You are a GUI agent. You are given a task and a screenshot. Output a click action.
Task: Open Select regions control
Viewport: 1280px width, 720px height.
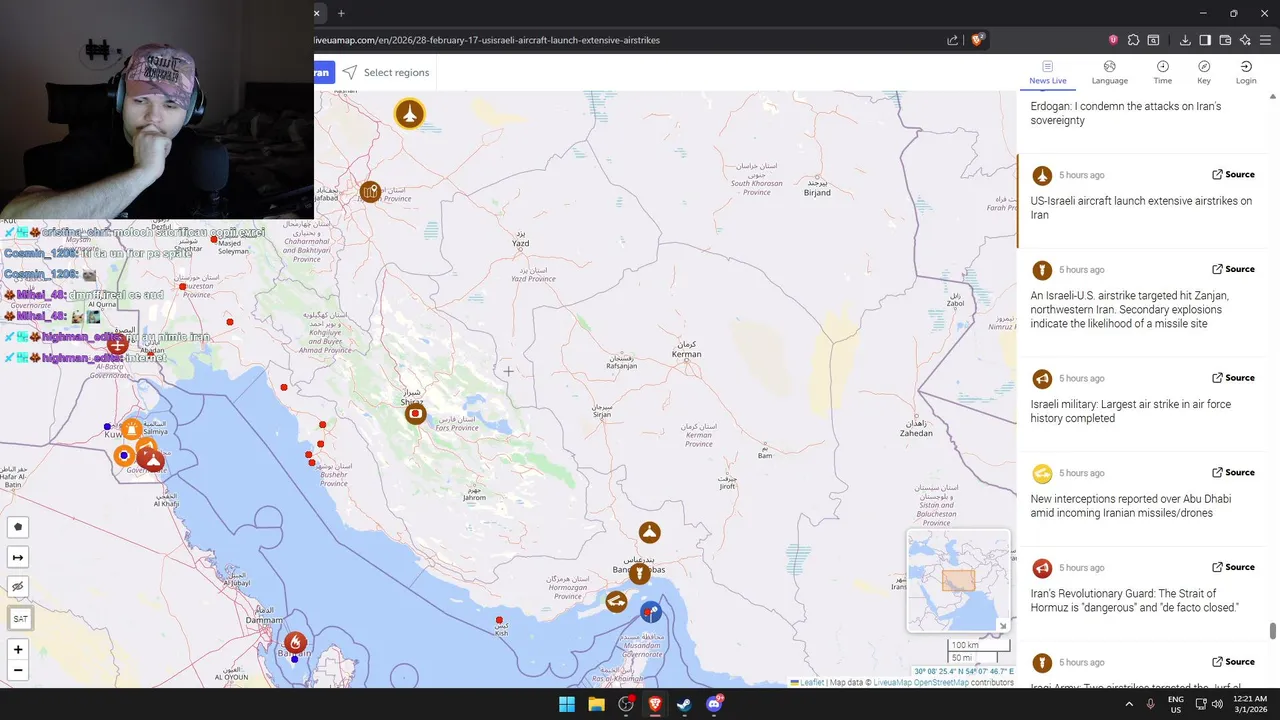386,72
